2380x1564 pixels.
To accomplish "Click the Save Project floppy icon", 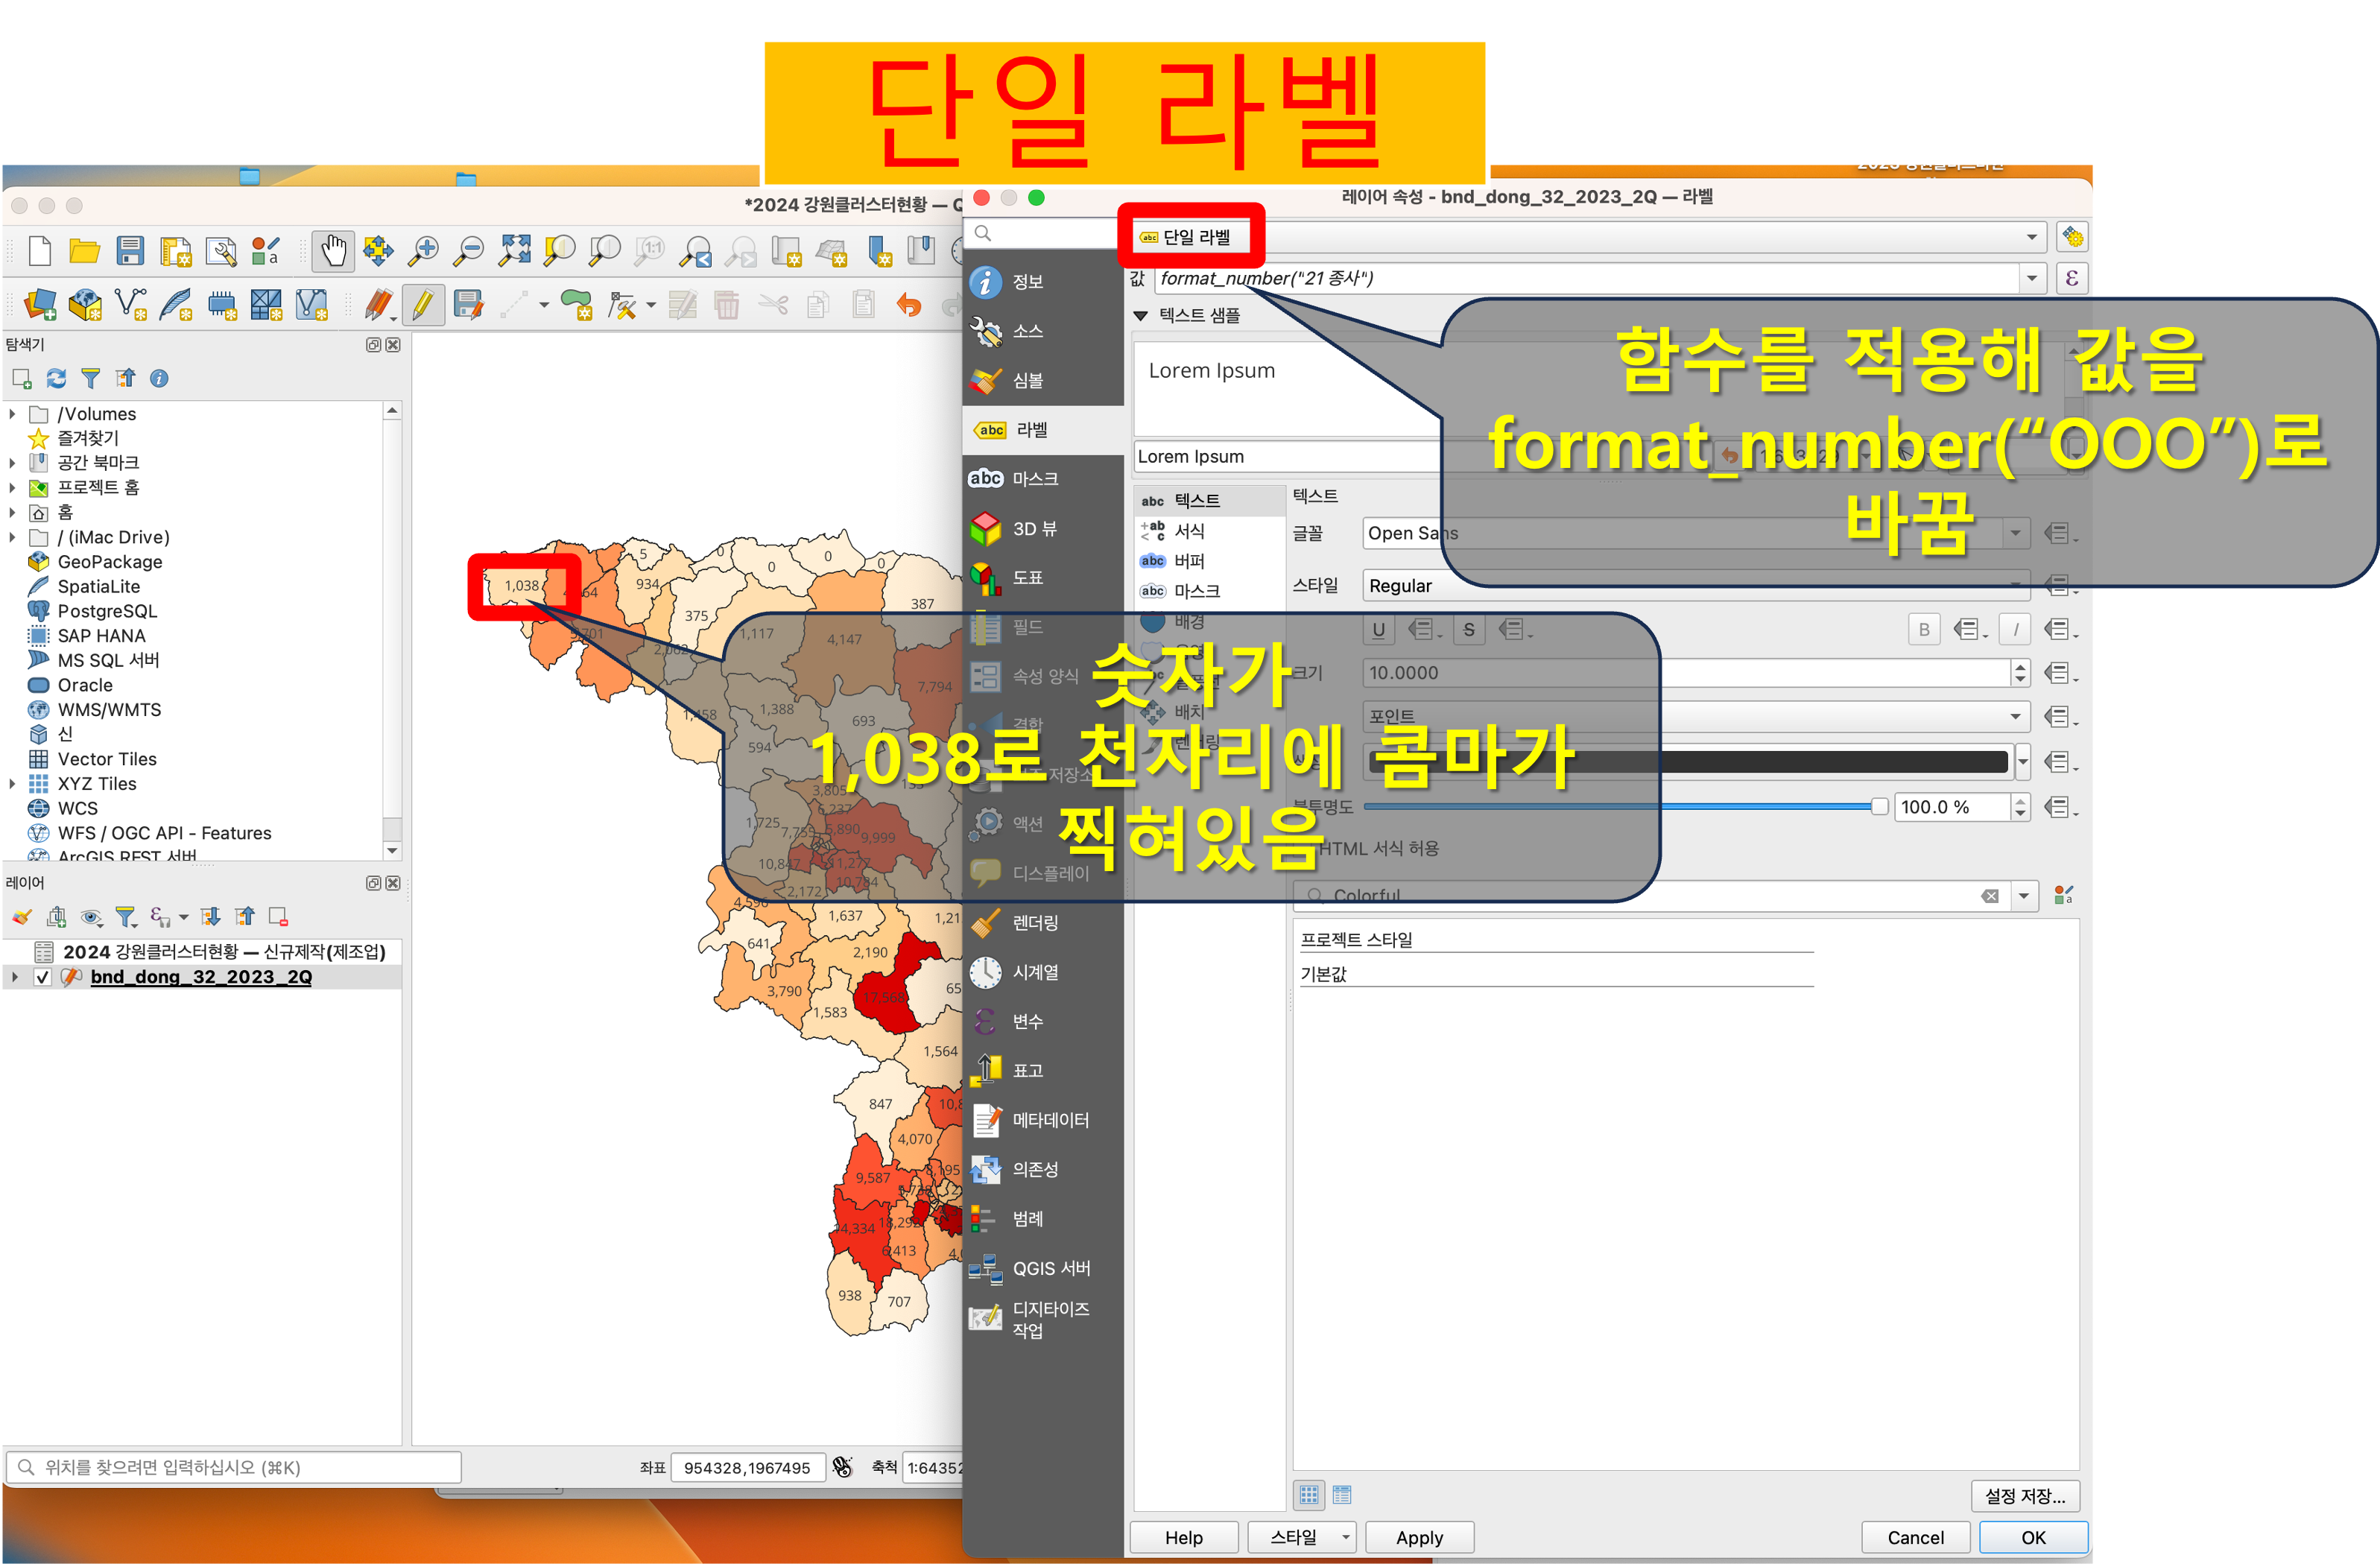I will click(130, 251).
